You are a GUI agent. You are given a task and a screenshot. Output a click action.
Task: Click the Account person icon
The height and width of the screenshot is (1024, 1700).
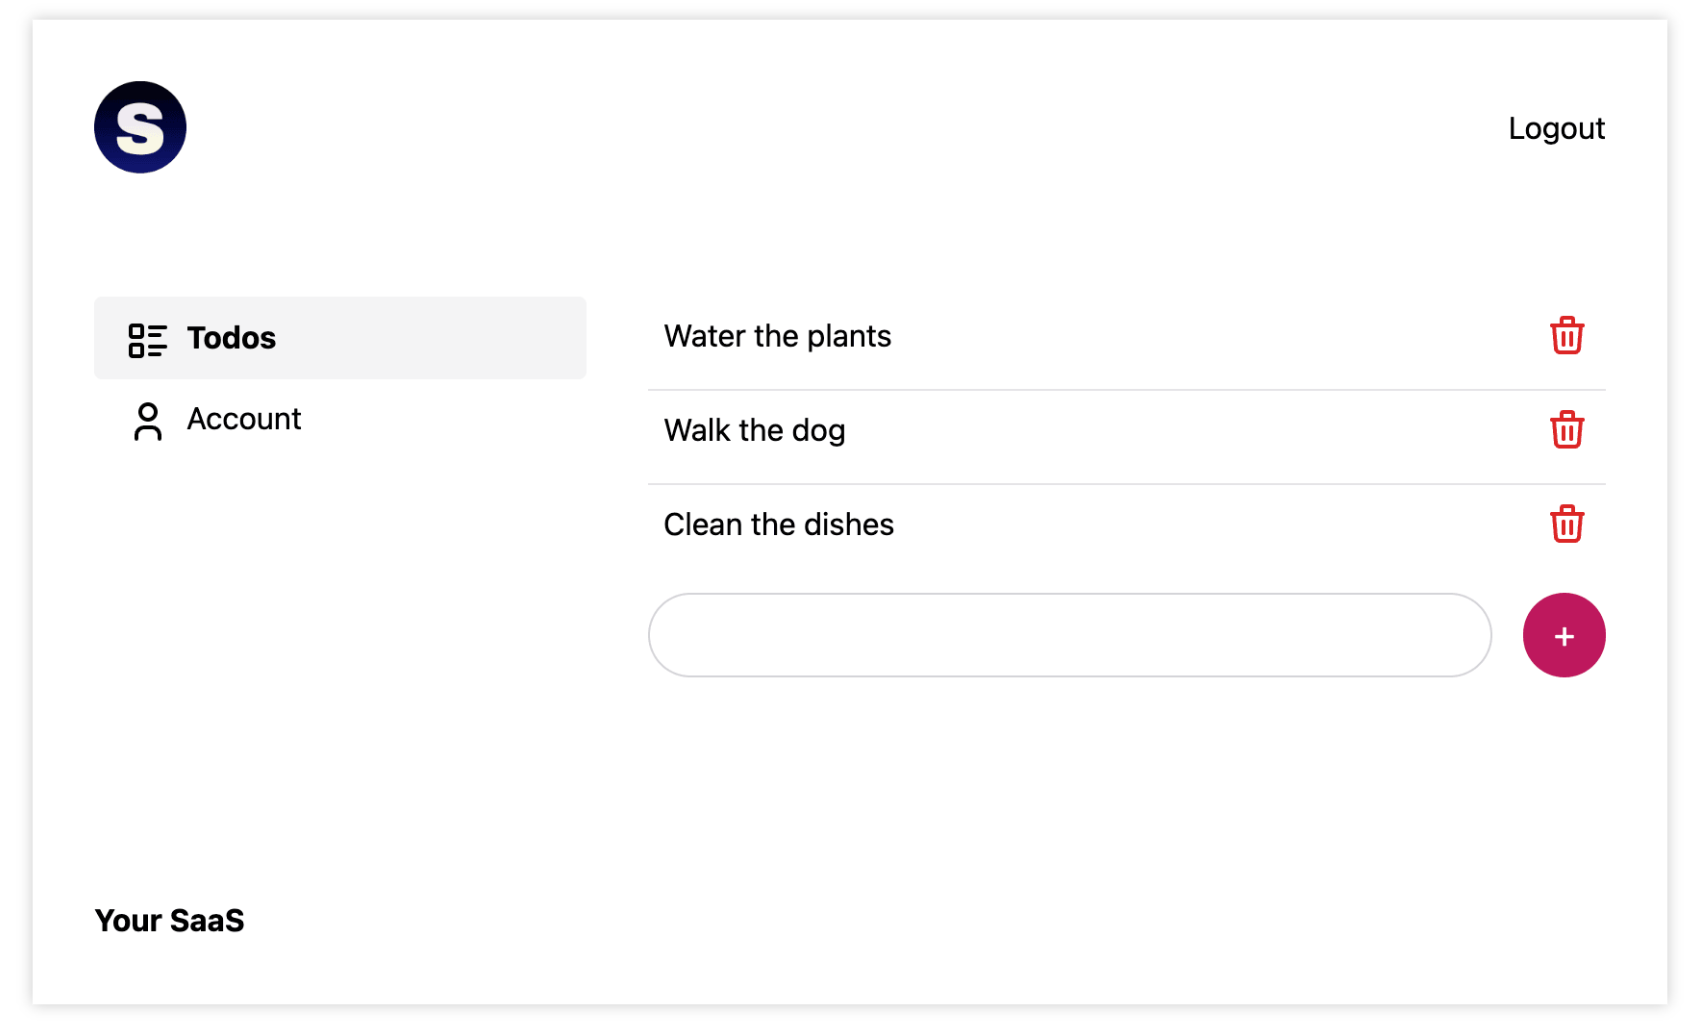pyautogui.click(x=147, y=421)
